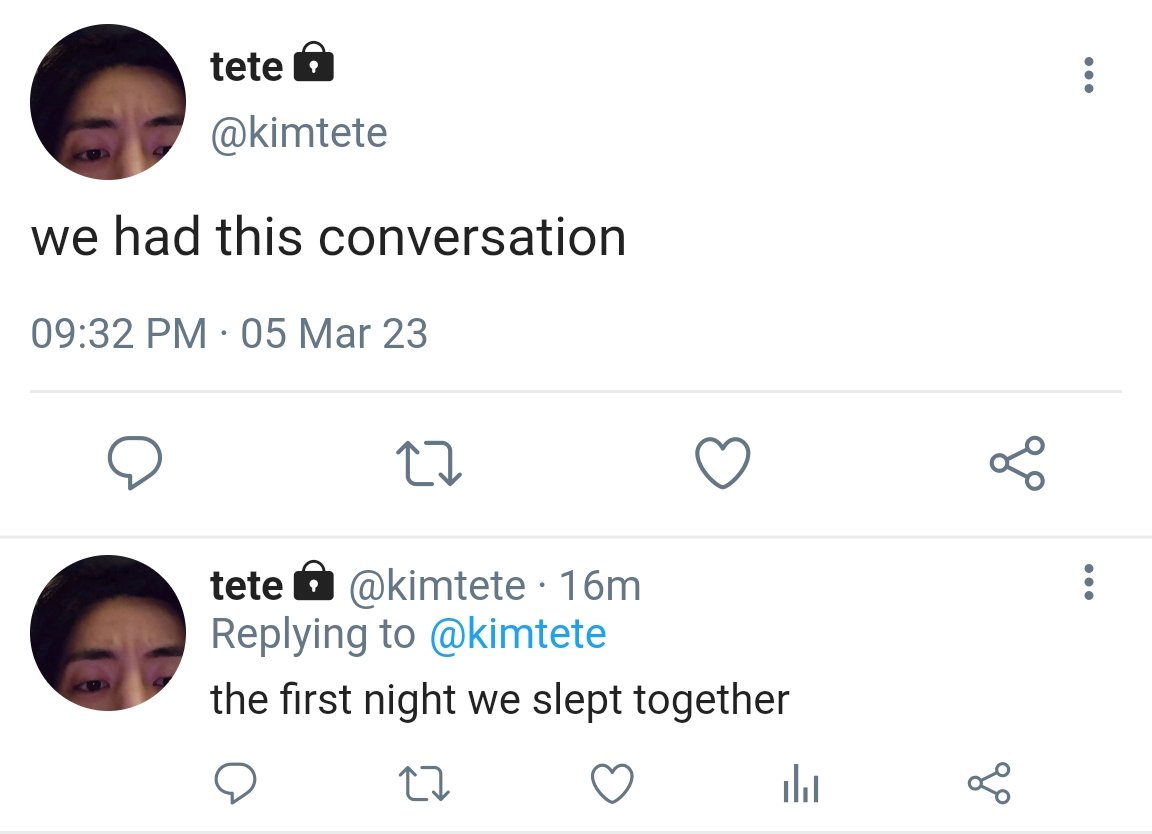1152x834 pixels.
Task: Click the 16m timestamp on reply
Action: (x=600, y=585)
